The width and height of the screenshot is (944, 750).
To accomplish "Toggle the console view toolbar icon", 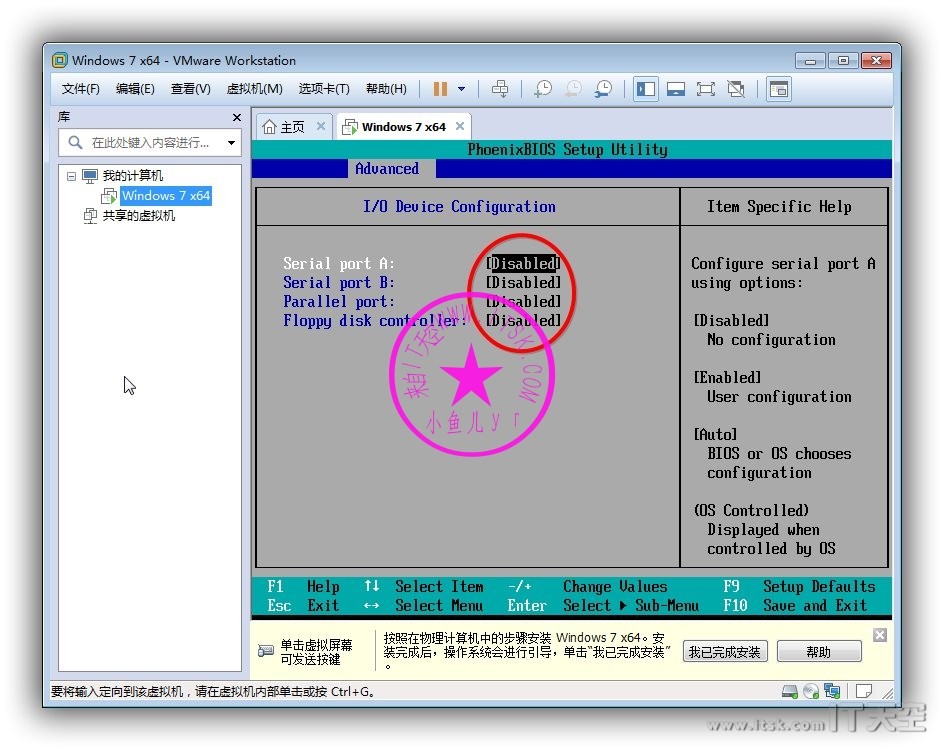I will 779,89.
